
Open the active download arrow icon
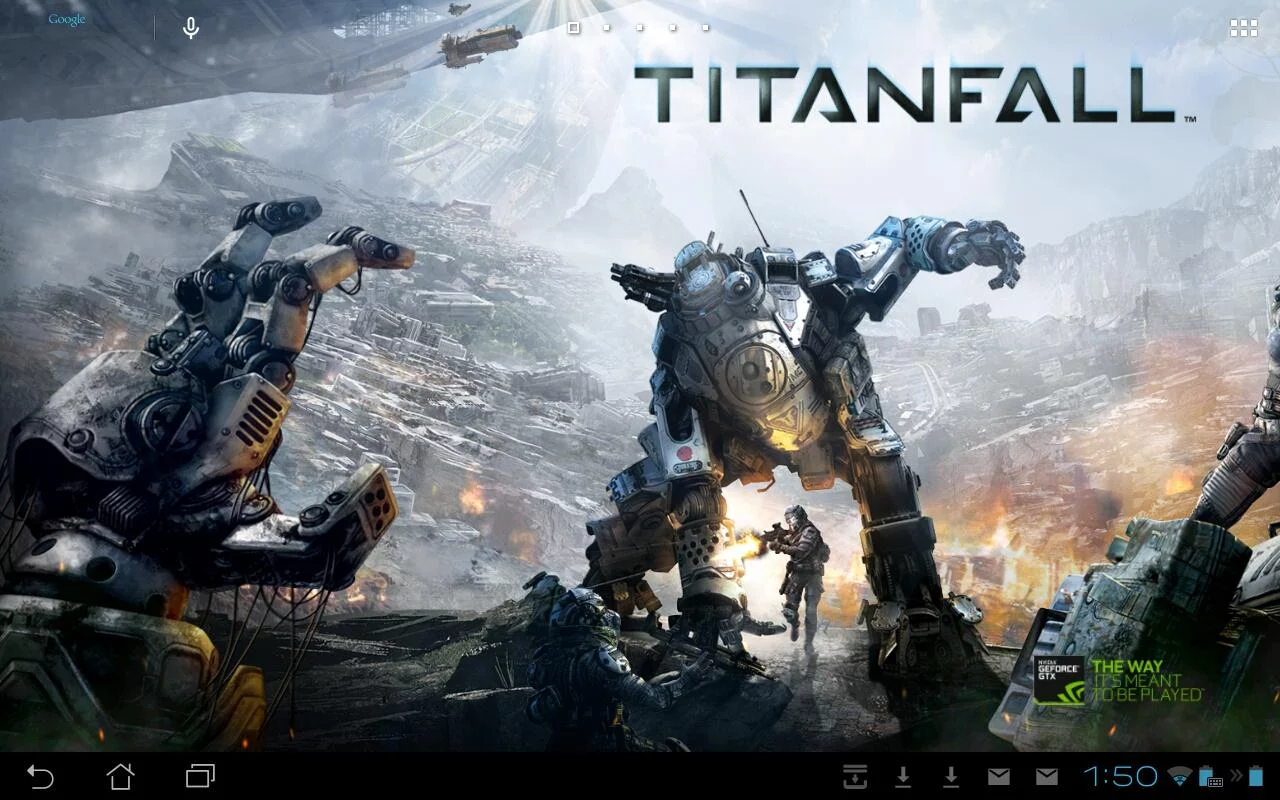click(x=903, y=775)
